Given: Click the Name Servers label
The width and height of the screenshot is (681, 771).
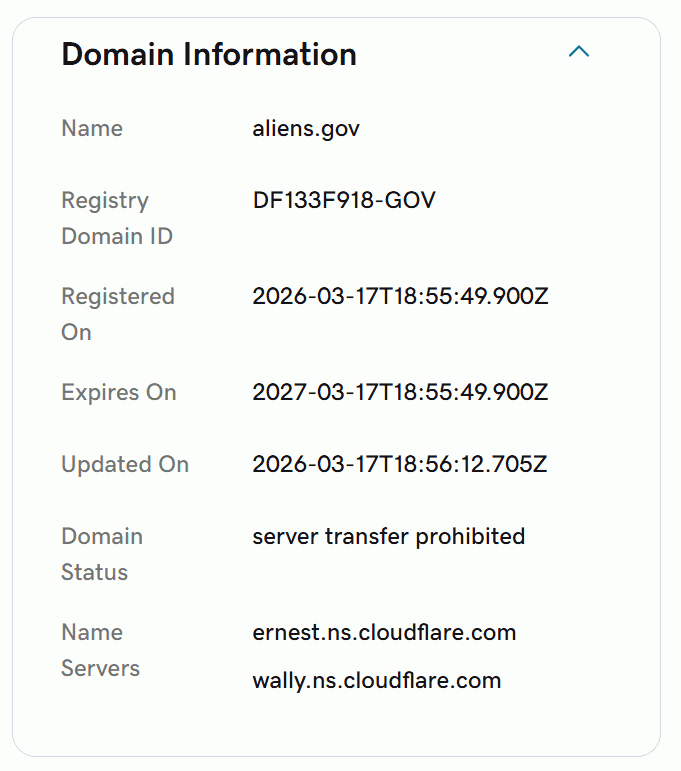Looking at the screenshot, I should click(100, 650).
